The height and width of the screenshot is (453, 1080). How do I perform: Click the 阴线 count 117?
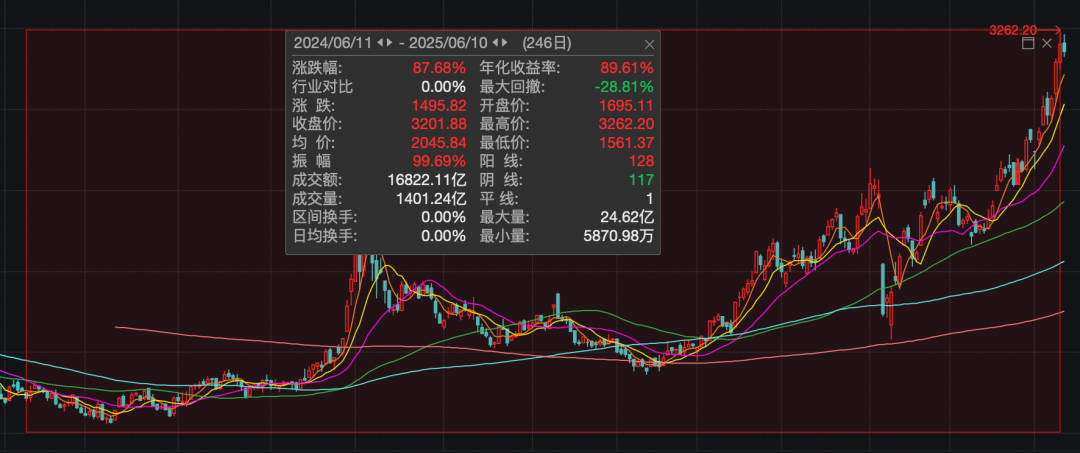point(641,180)
